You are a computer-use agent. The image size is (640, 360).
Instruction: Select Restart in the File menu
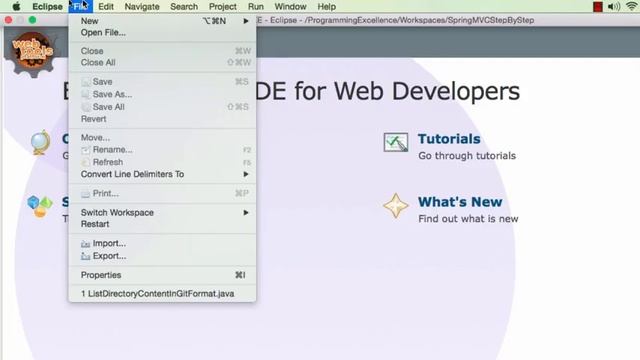point(162,224)
